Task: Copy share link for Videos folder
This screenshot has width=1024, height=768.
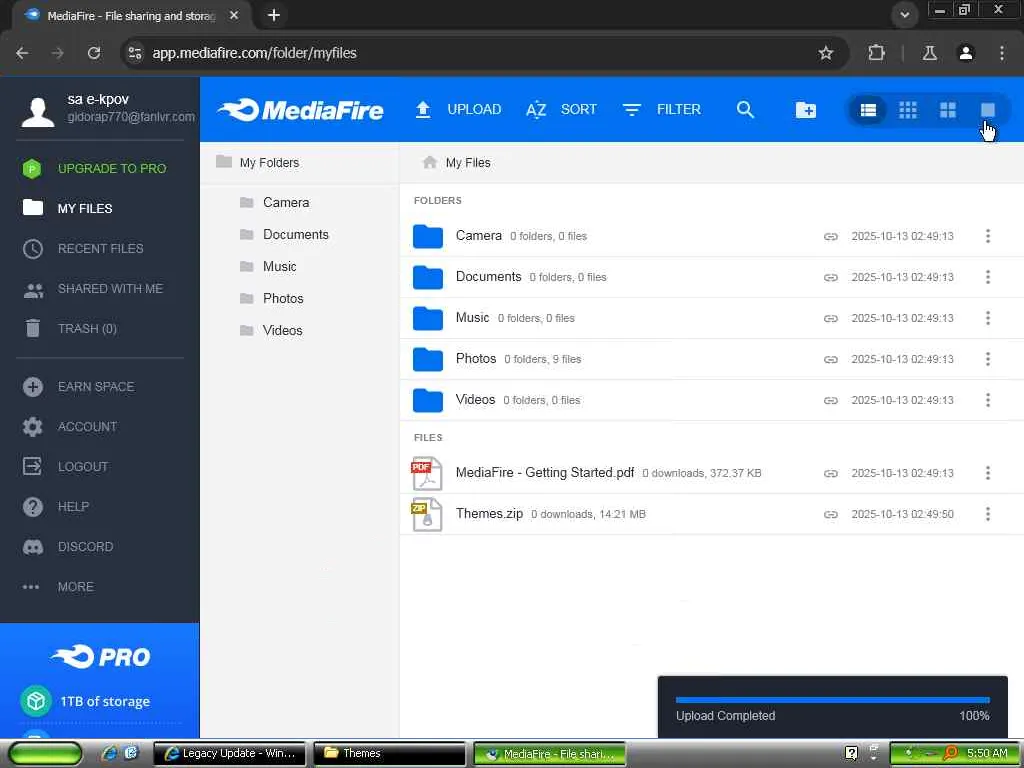Action: [830, 400]
